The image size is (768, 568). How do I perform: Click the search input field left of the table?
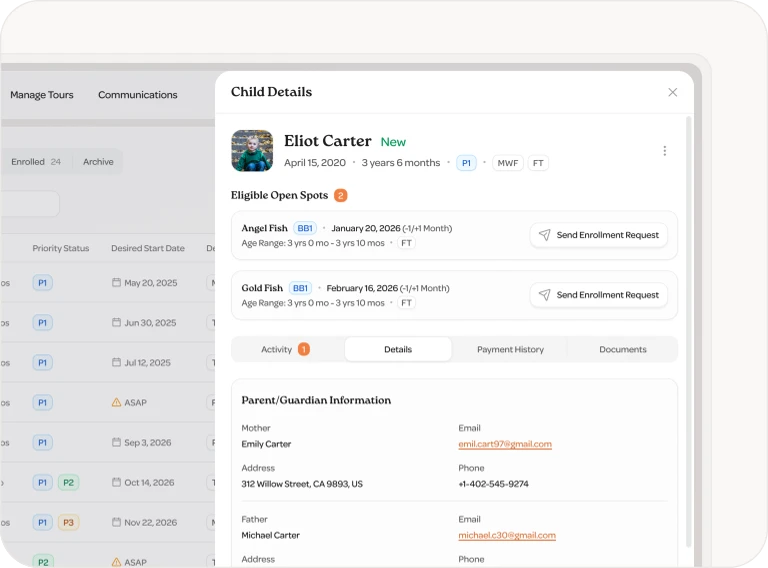[30, 204]
